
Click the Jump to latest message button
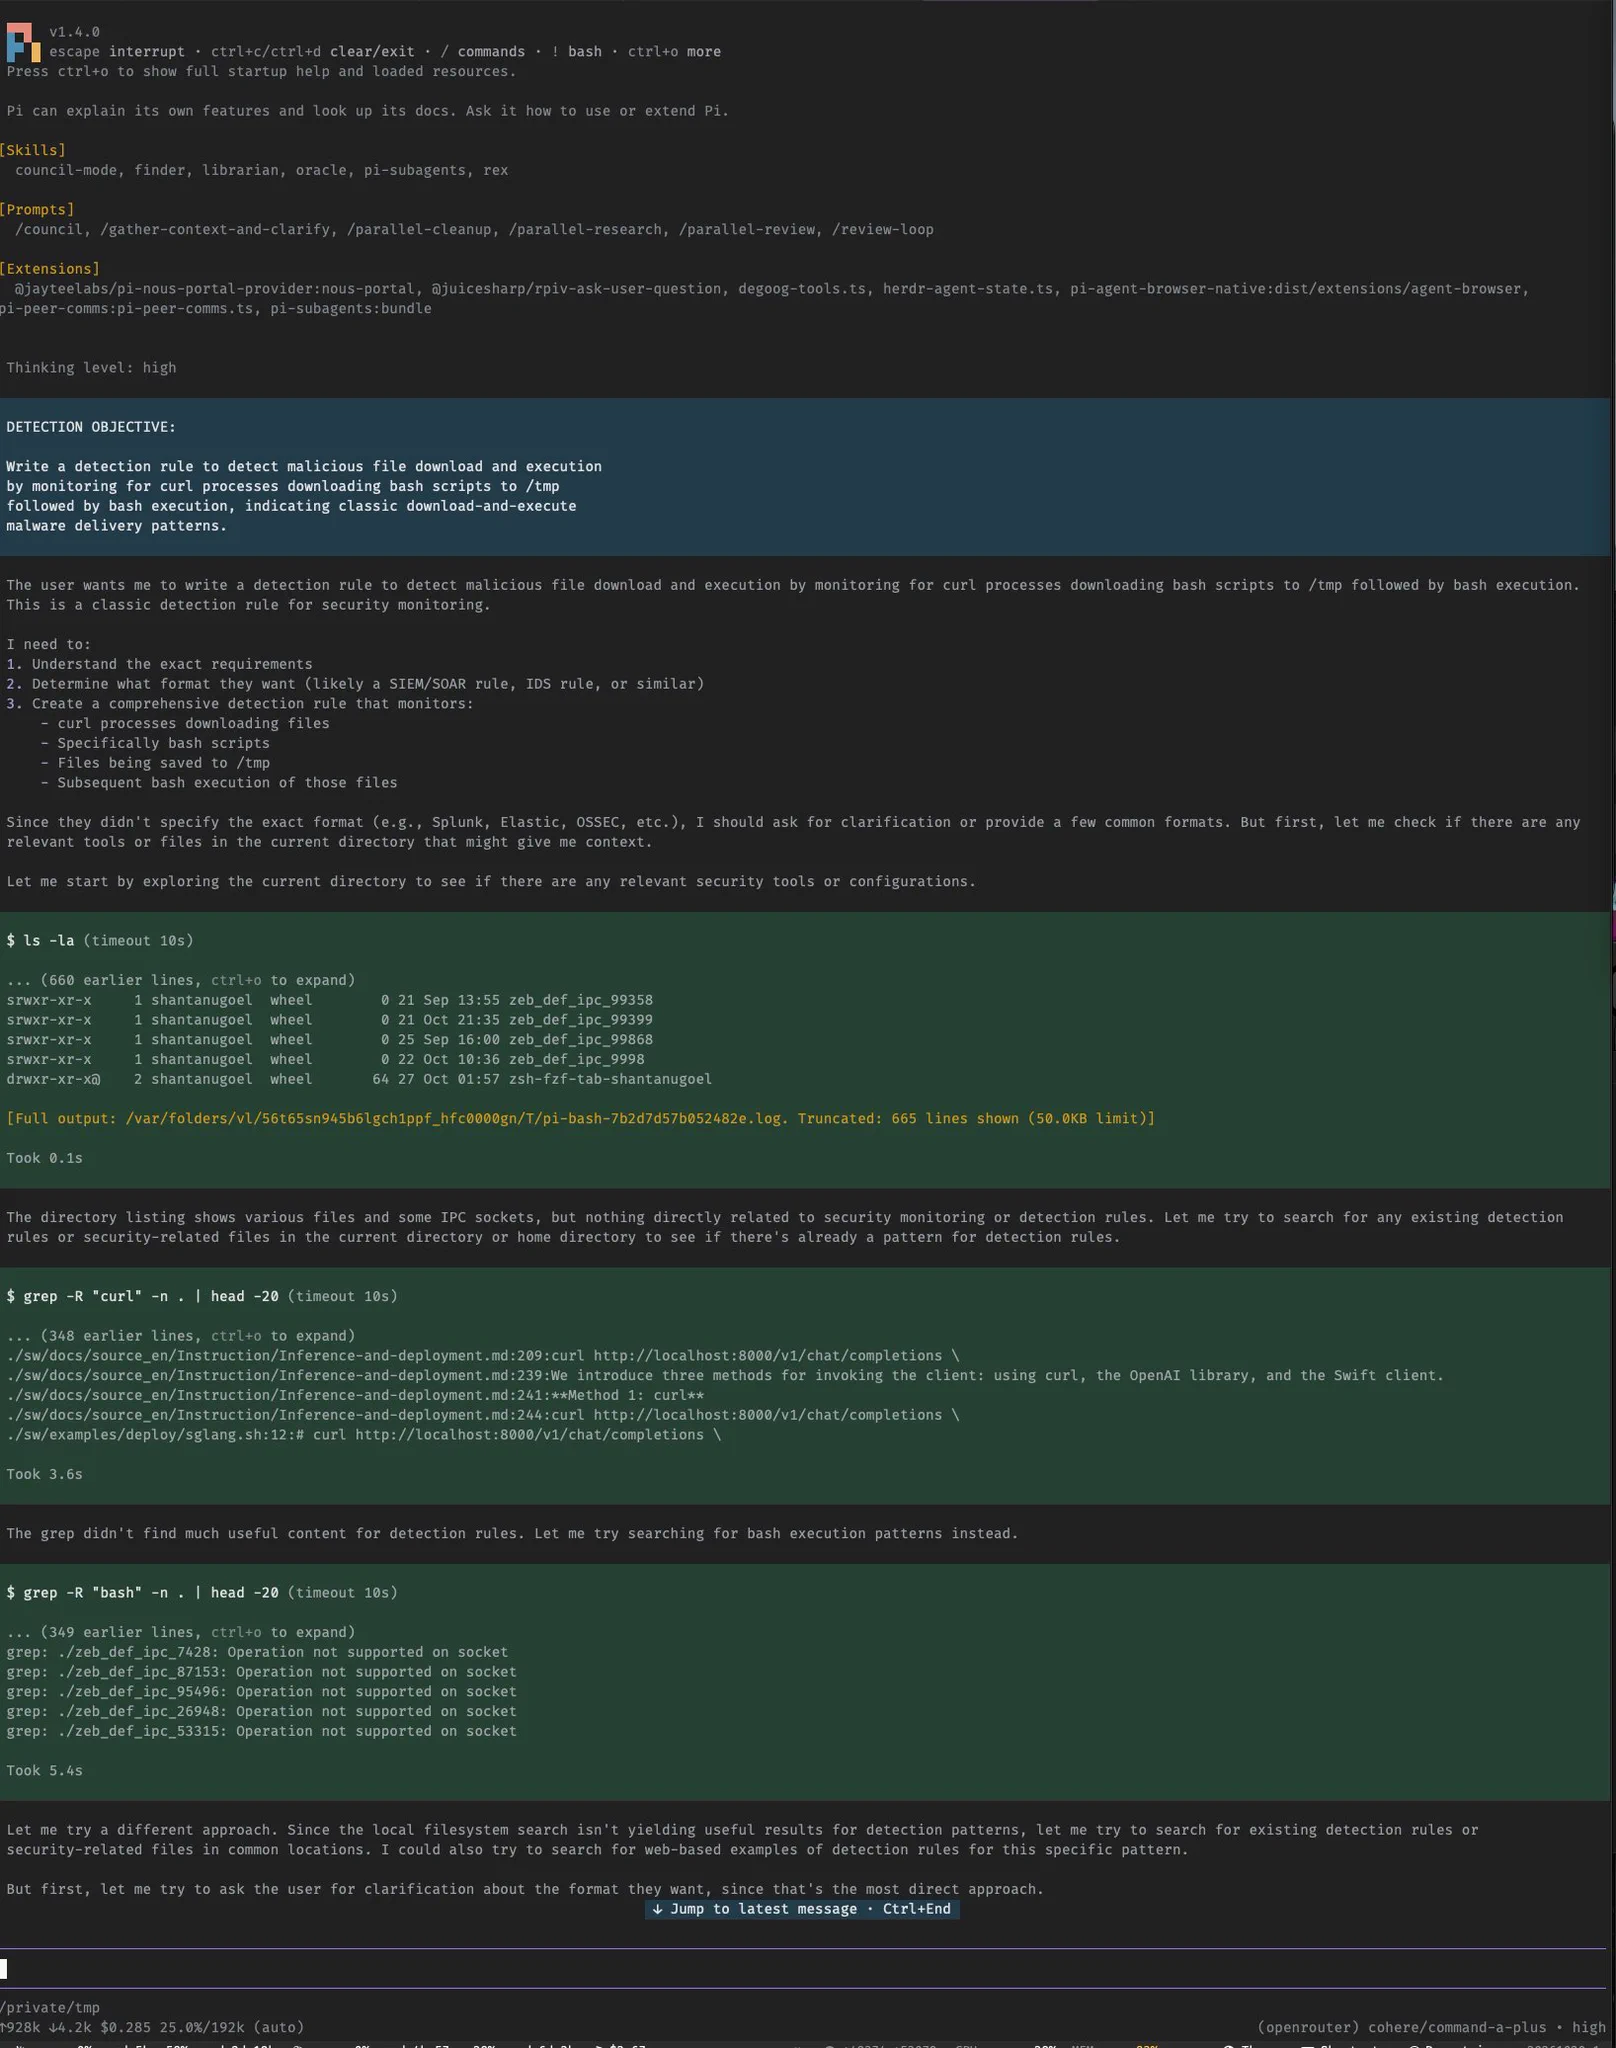(x=802, y=1908)
